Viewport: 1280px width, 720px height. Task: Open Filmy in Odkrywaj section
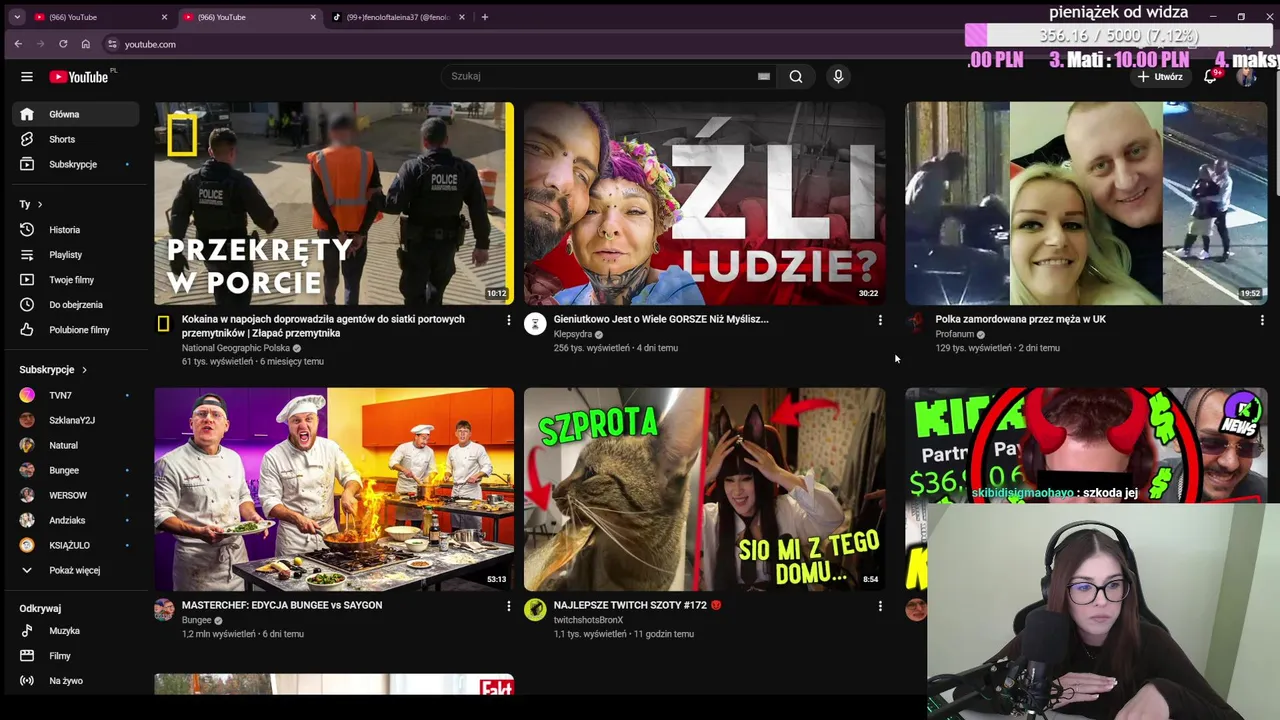coord(76,656)
